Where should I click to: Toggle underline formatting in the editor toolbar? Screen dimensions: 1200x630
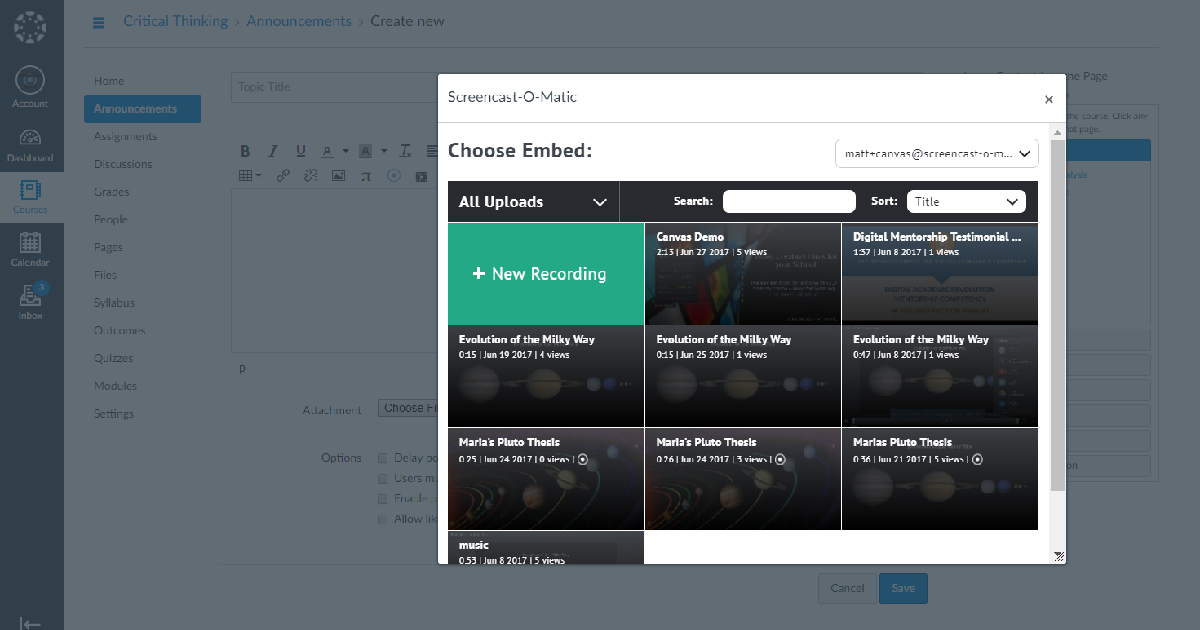point(300,151)
